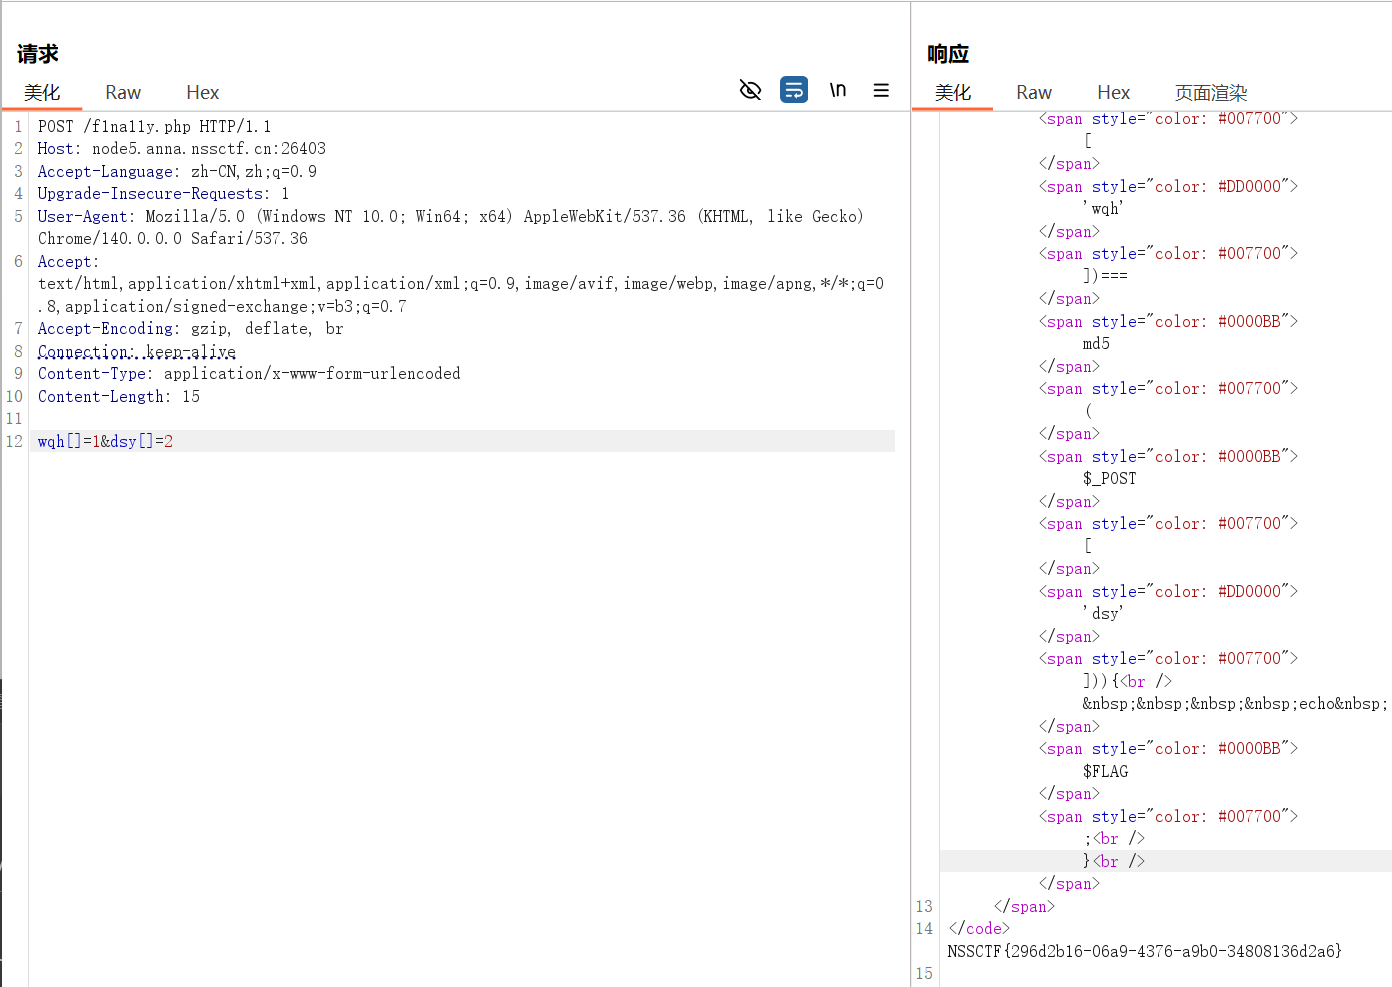Open the request hamburger options menu

[x=881, y=90]
